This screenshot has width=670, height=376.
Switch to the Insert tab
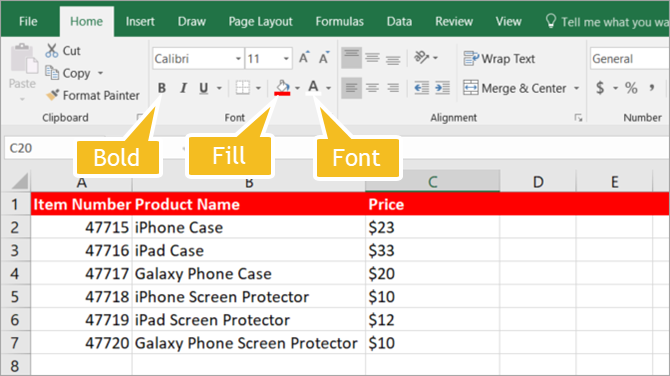[140, 21]
